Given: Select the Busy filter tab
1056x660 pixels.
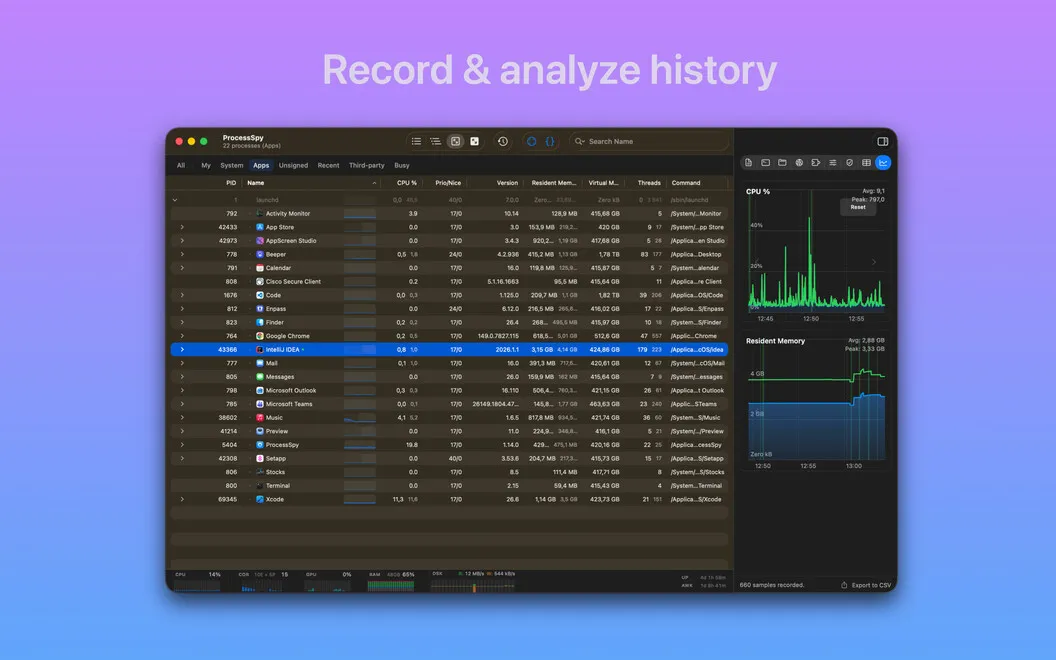Looking at the screenshot, I should tap(401, 166).
